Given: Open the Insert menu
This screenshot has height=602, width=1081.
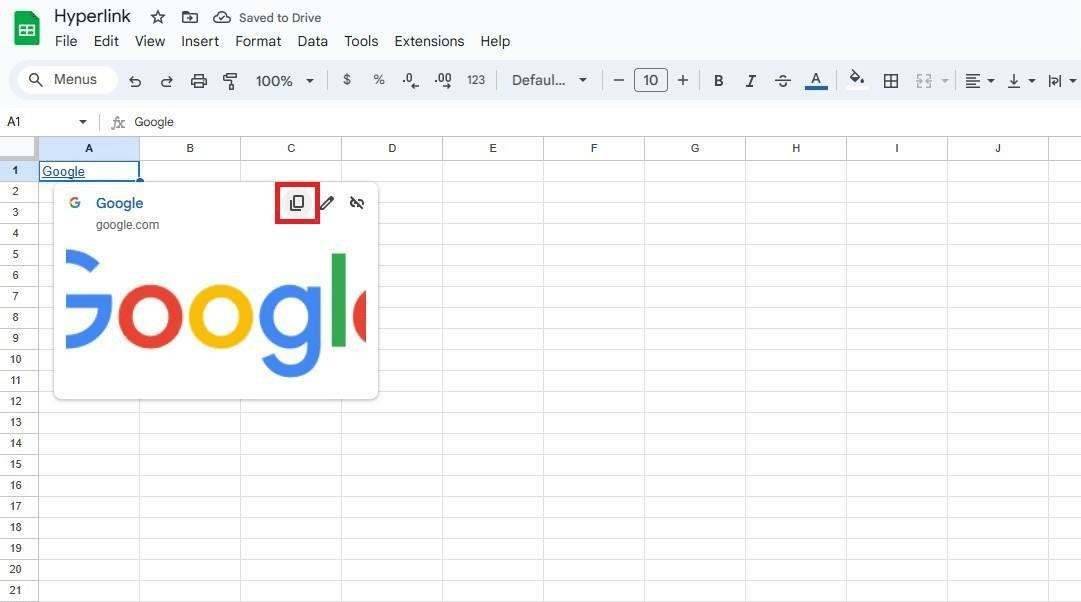Looking at the screenshot, I should [200, 41].
